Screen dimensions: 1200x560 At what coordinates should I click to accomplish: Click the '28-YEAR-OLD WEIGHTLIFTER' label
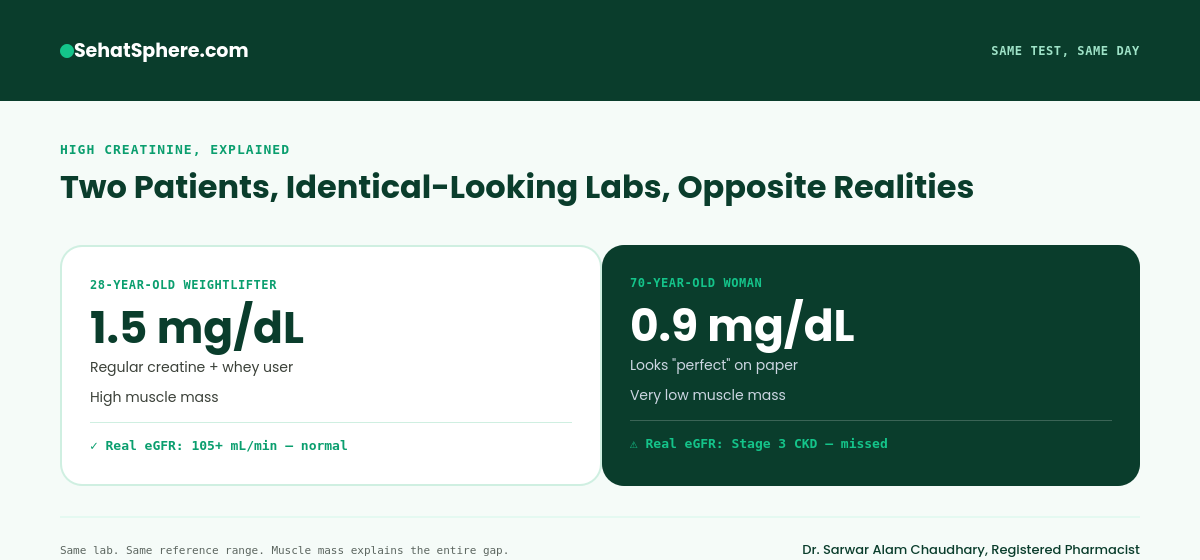coord(183,284)
